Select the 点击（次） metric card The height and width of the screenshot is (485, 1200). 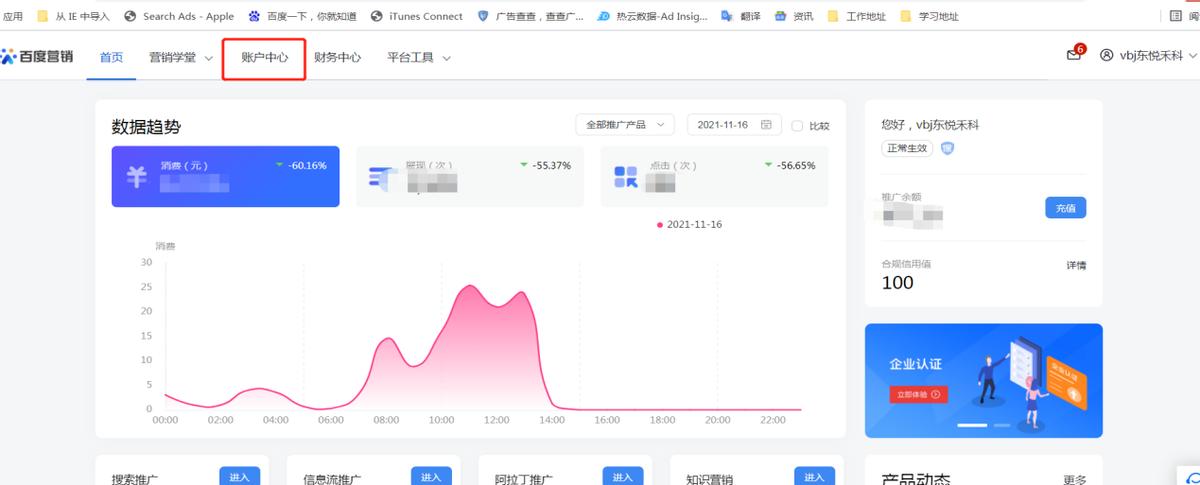coord(714,177)
